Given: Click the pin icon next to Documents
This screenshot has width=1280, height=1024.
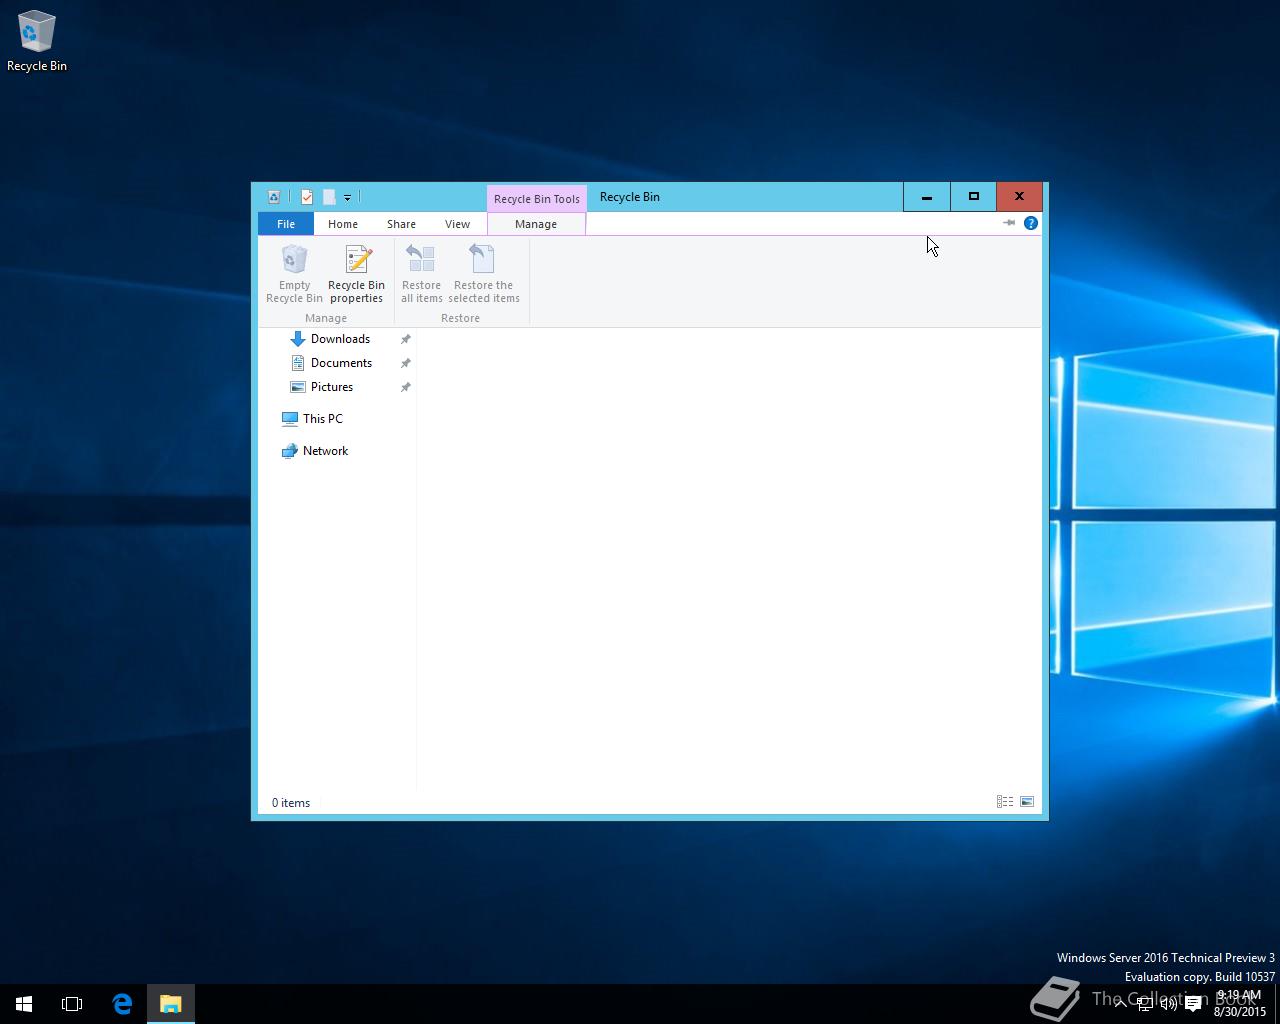Looking at the screenshot, I should pyautogui.click(x=405, y=363).
